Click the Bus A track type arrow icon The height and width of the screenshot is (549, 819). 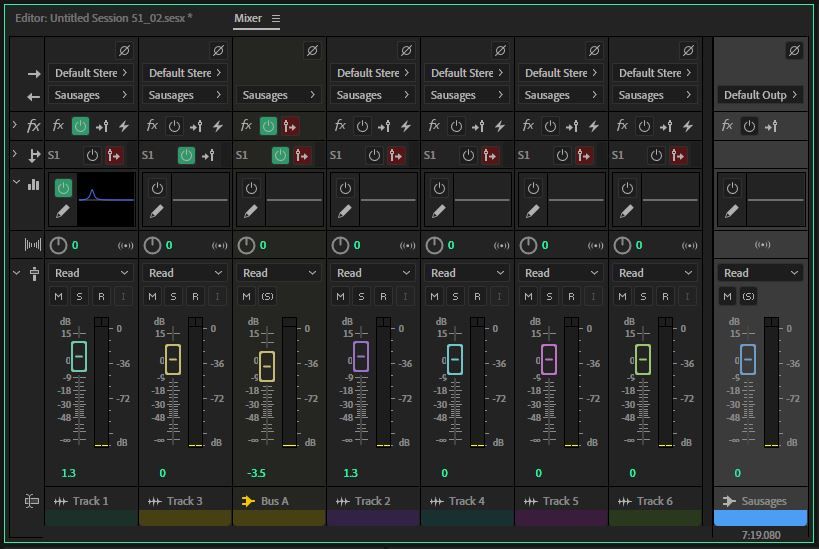pyautogui.click(x=248, y=501)
